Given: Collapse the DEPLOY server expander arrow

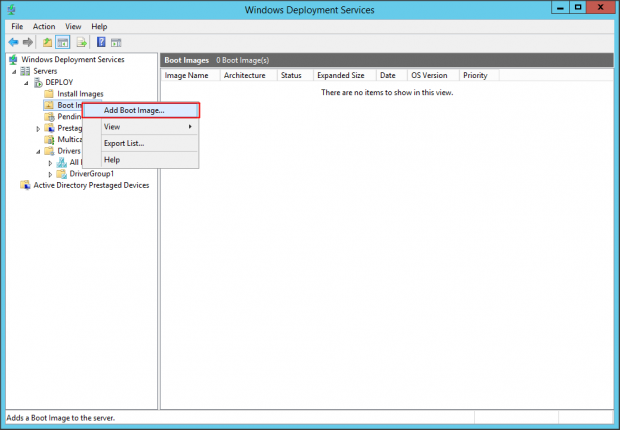Looking at the screenshot, I should click(x=27, y=82).
